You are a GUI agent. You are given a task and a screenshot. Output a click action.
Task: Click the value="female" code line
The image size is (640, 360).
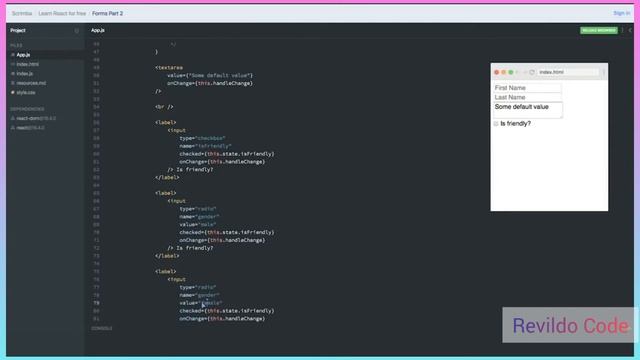pyautogui.click(x=201, y=303)
